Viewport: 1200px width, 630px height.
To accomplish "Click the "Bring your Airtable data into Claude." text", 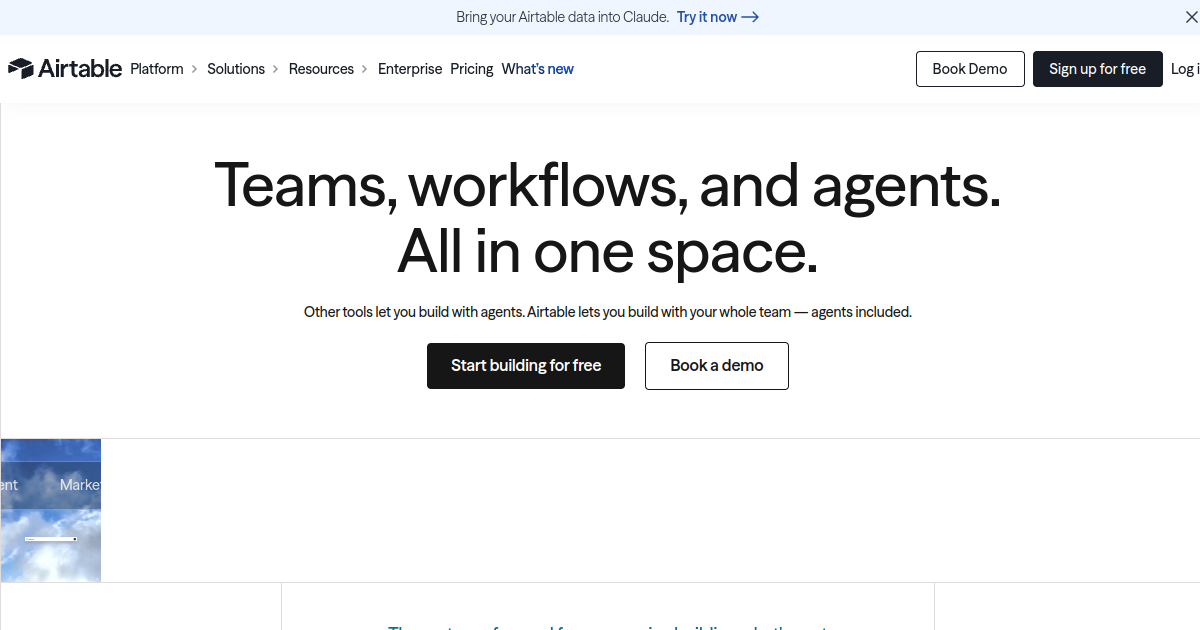I will (x=562, y=17).
